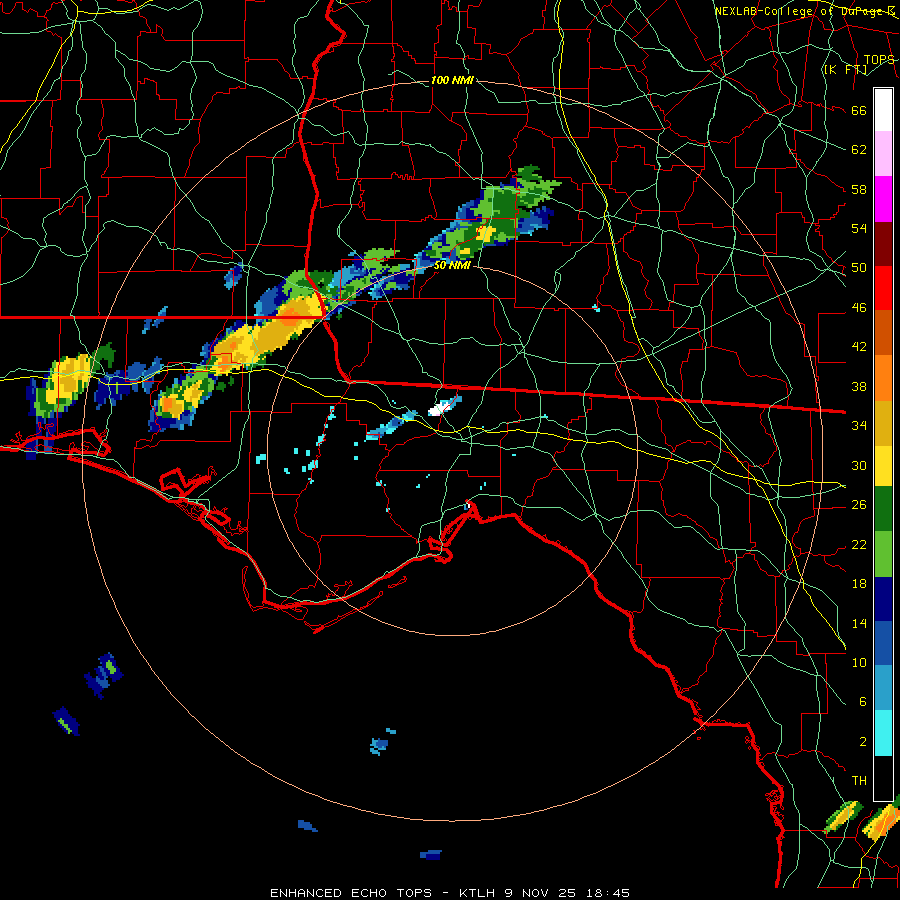Image resolution: width=900 pixels, height=900 pixels.
Task: Pick the cyan legend color band
Action: 883,733
